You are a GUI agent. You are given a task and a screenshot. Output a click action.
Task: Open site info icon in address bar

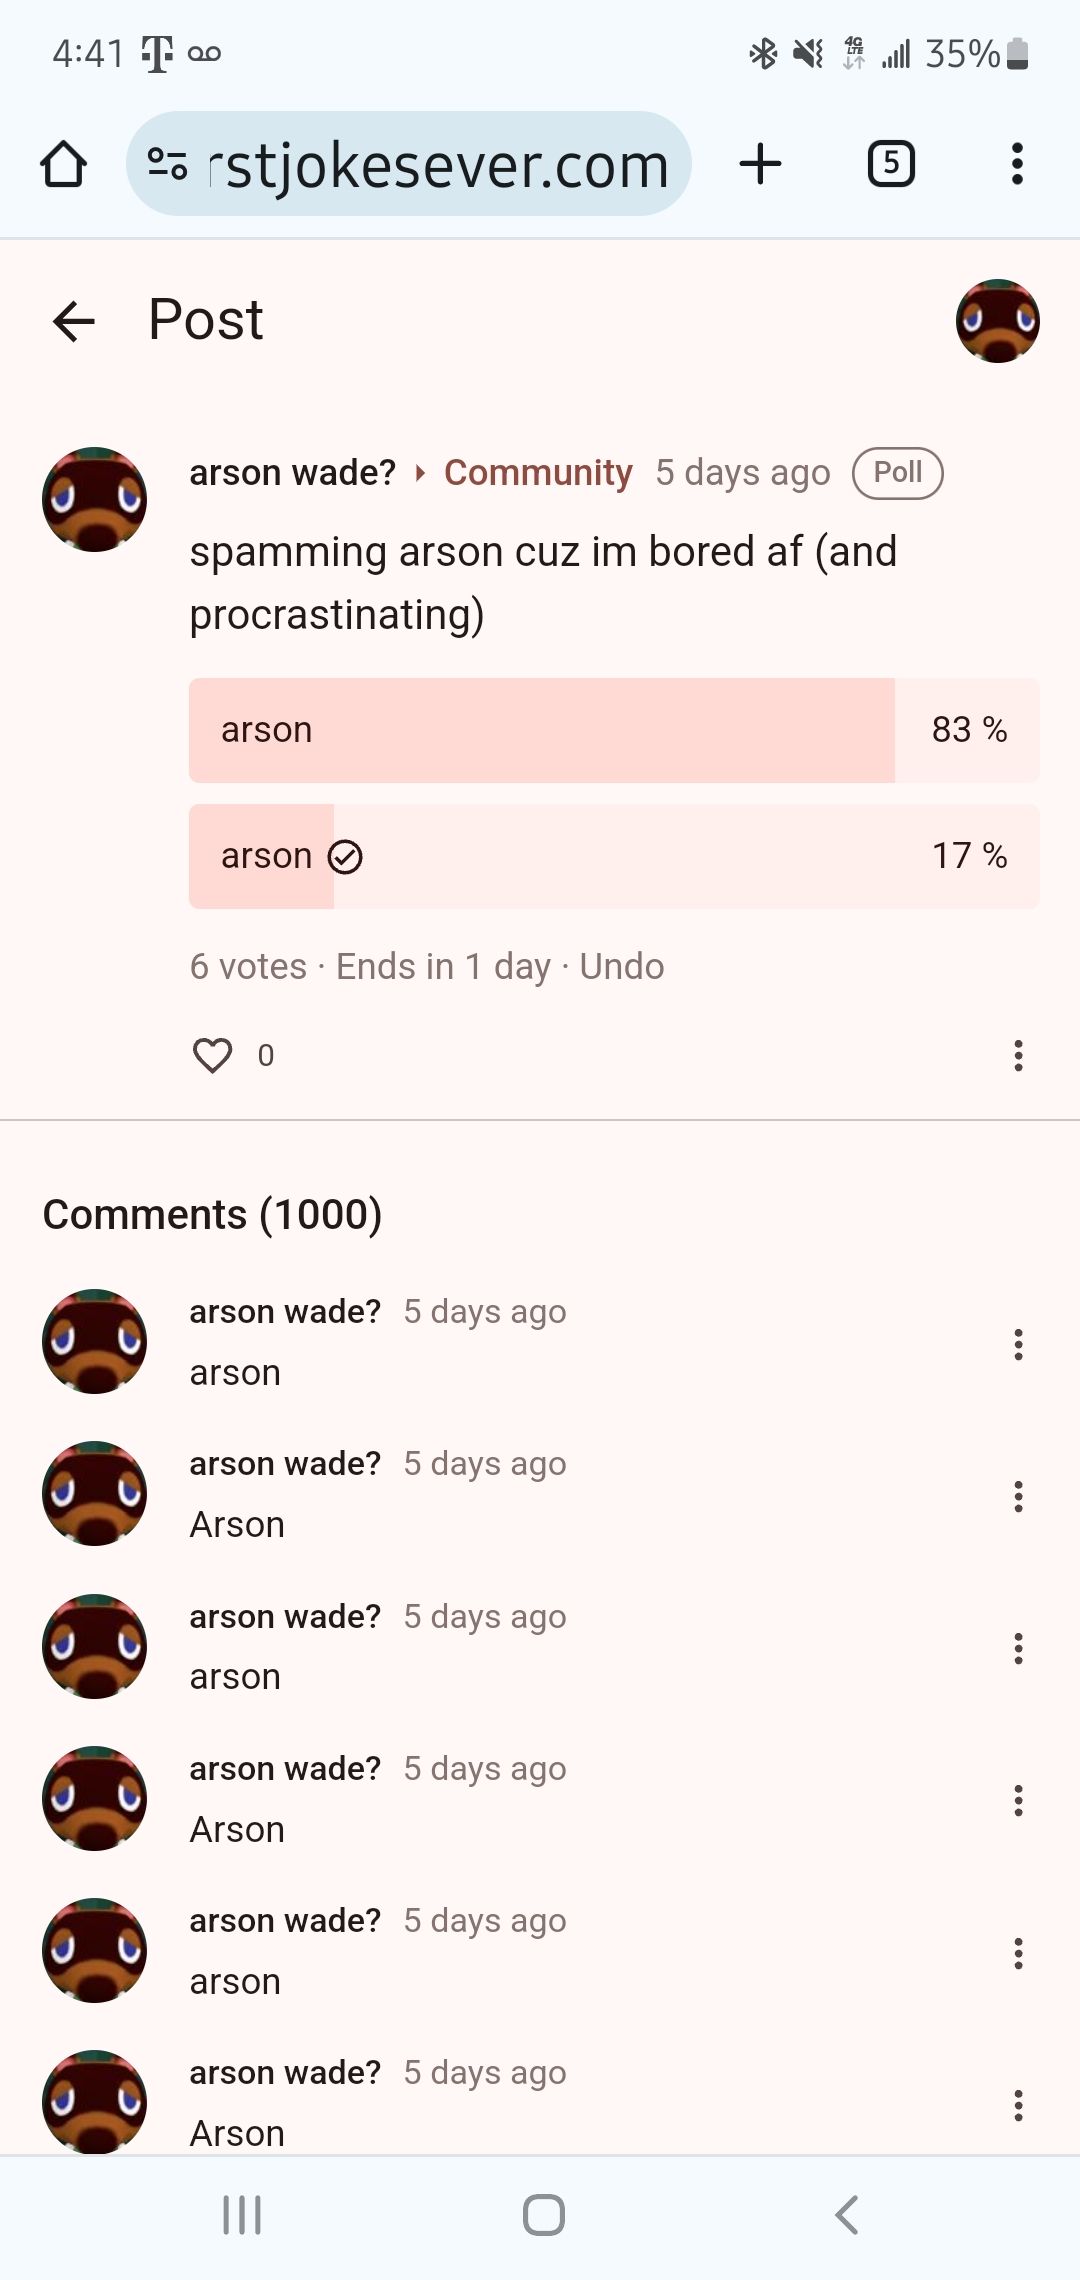click(x=167, y=164)
